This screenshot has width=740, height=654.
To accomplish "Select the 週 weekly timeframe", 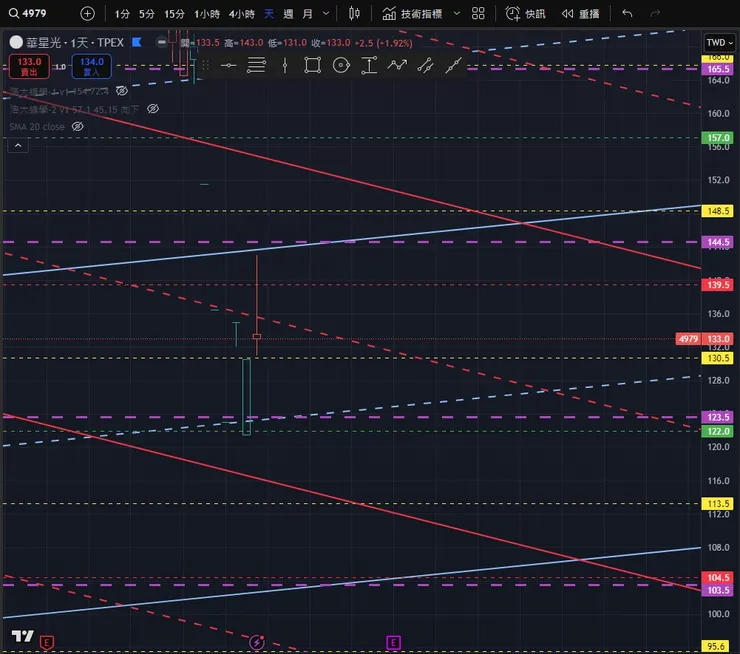I will (x=288, y=14).
